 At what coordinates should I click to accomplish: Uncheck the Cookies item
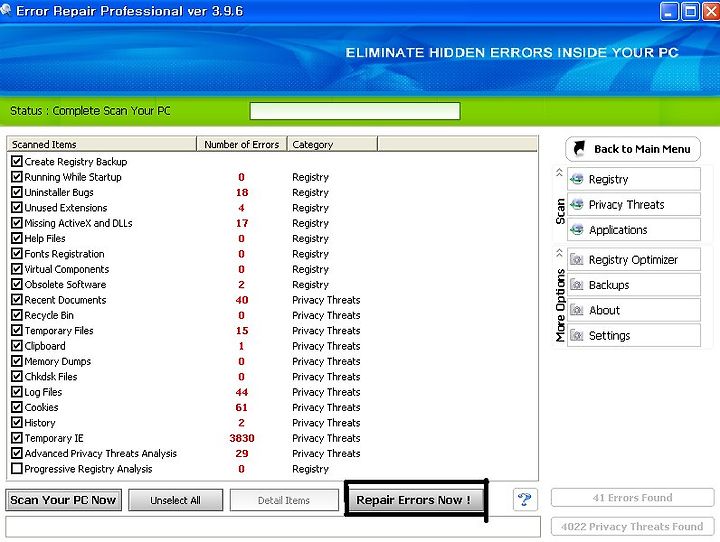coord(17,407)
